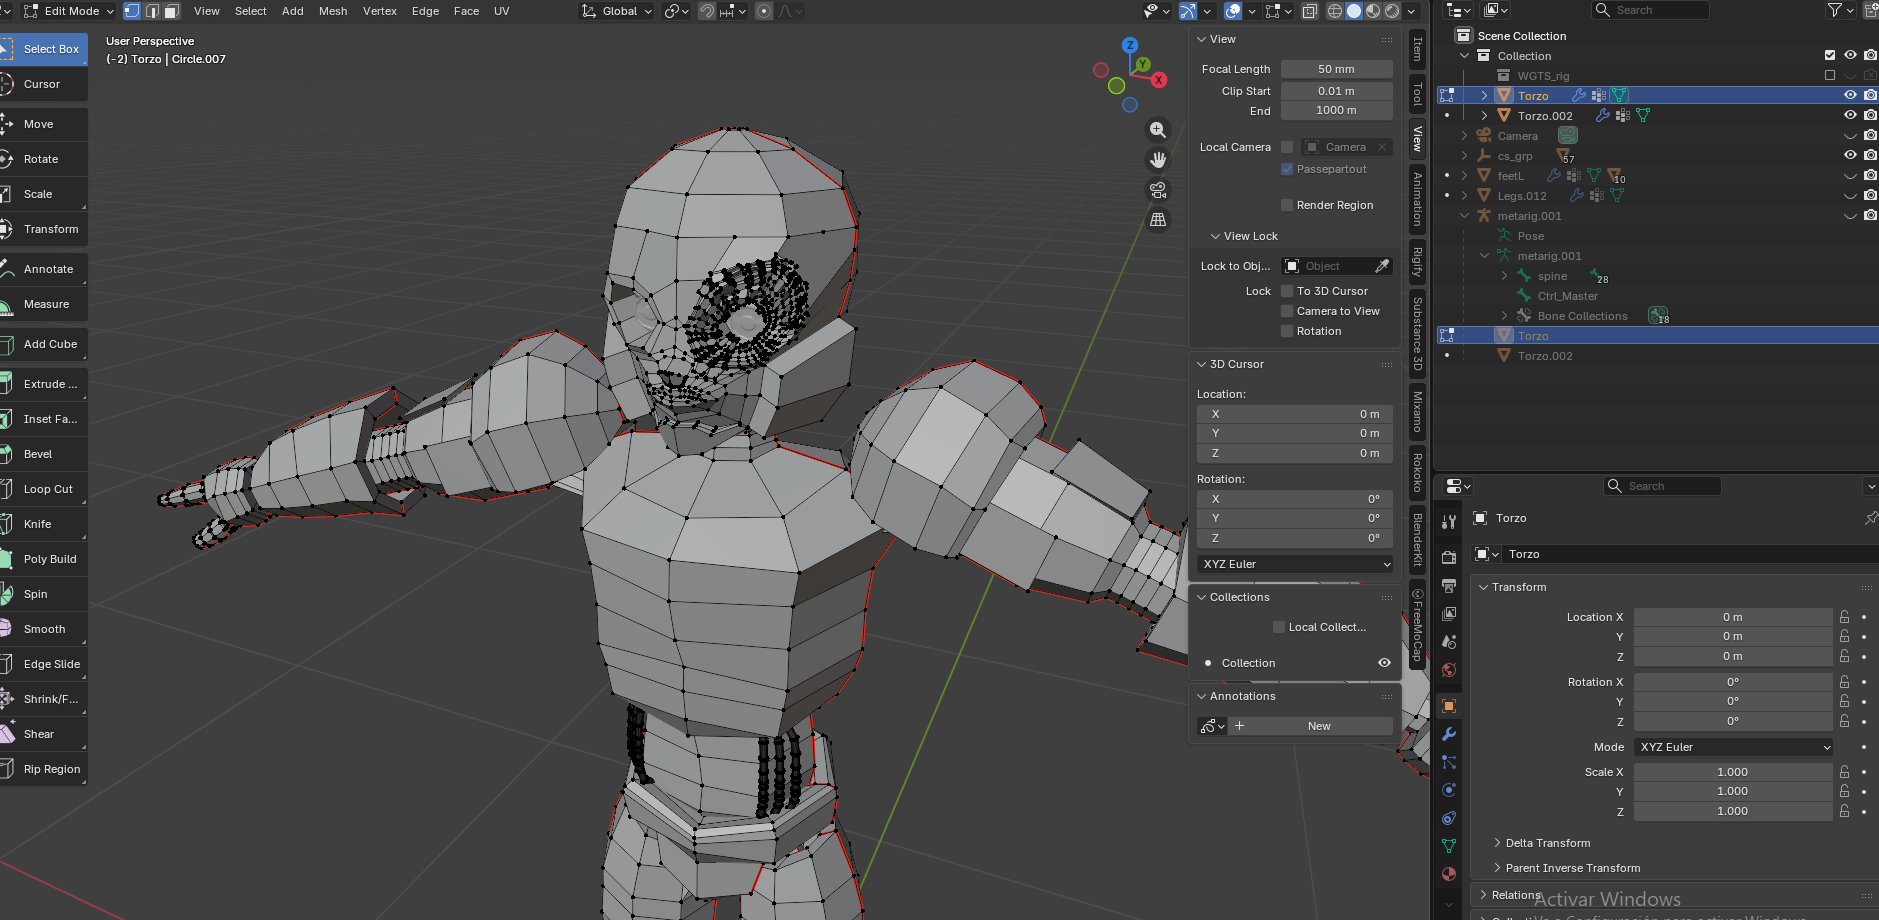Click the zoom magnifier viewport gizmo
The width and height of the screenshot is (1879, 920).
(x=1158, y=130)
